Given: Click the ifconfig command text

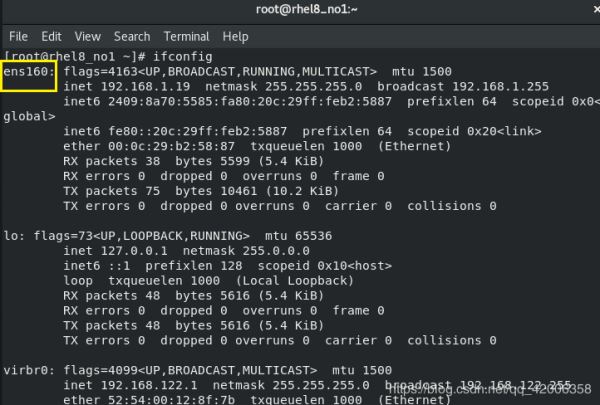Looking at the screenshot, I should coord(183,57).
